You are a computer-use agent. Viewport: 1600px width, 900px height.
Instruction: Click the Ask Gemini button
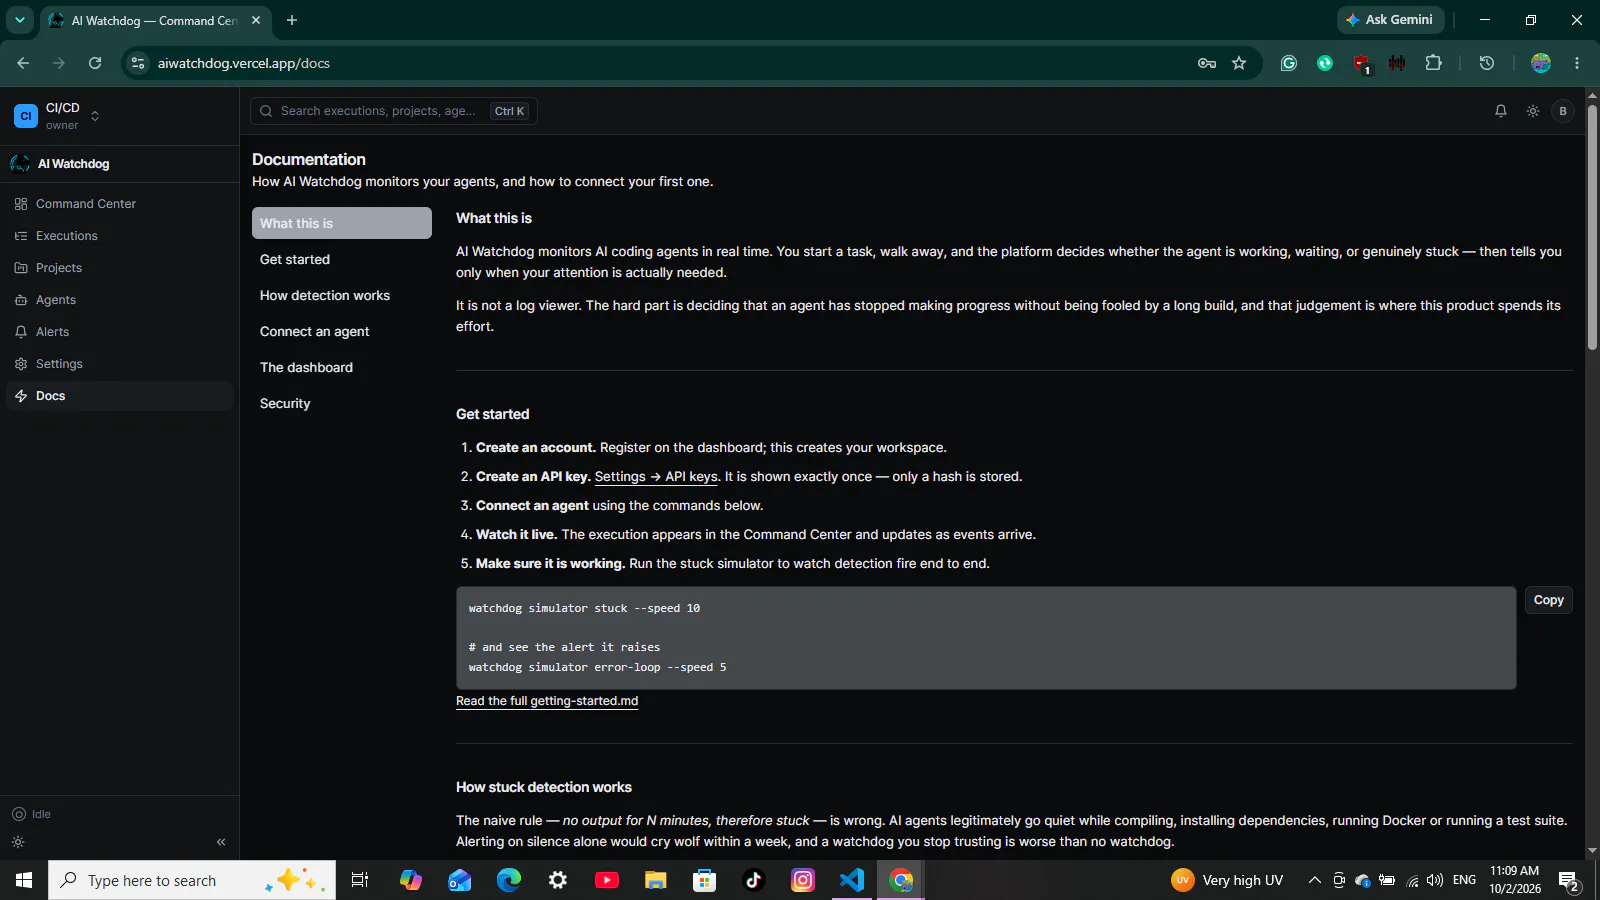click(x=1389, y=20)
